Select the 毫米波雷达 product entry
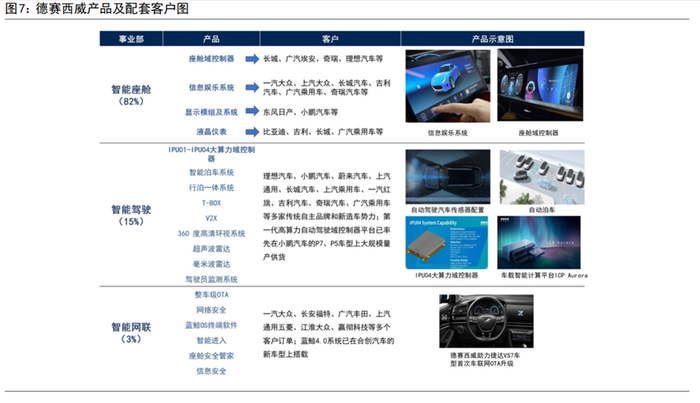The height and width of the screenshot is (403, 700). coord(211,264)
